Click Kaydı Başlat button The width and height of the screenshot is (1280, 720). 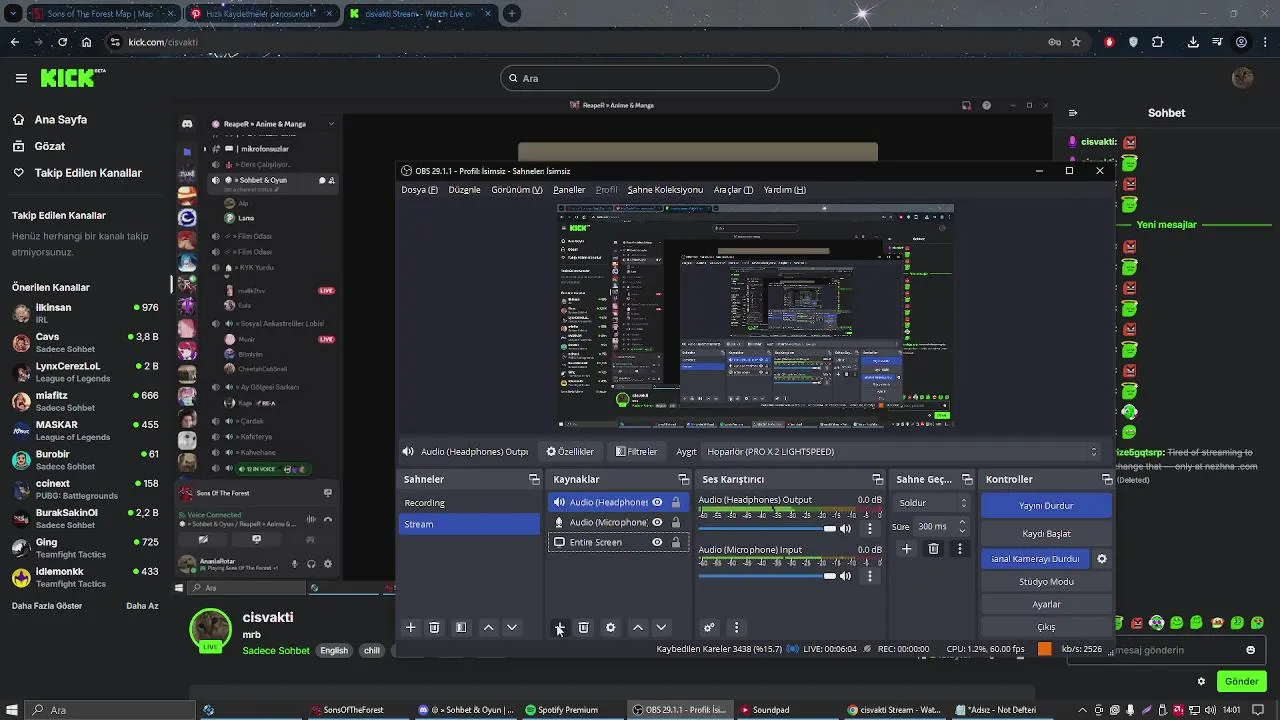pos(1046,533)
